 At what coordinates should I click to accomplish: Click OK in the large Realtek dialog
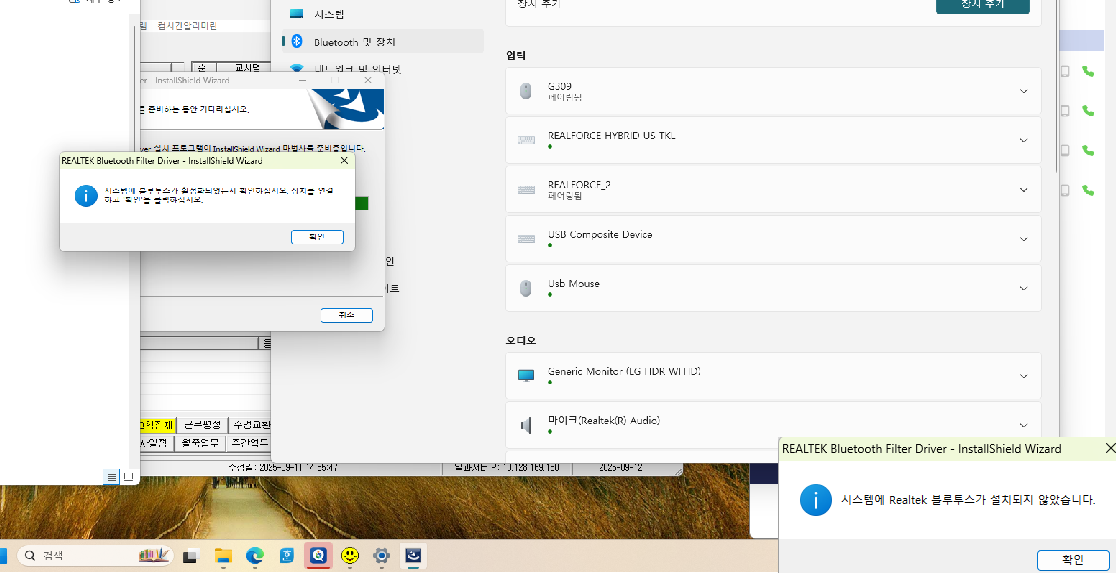(1073, 559)
